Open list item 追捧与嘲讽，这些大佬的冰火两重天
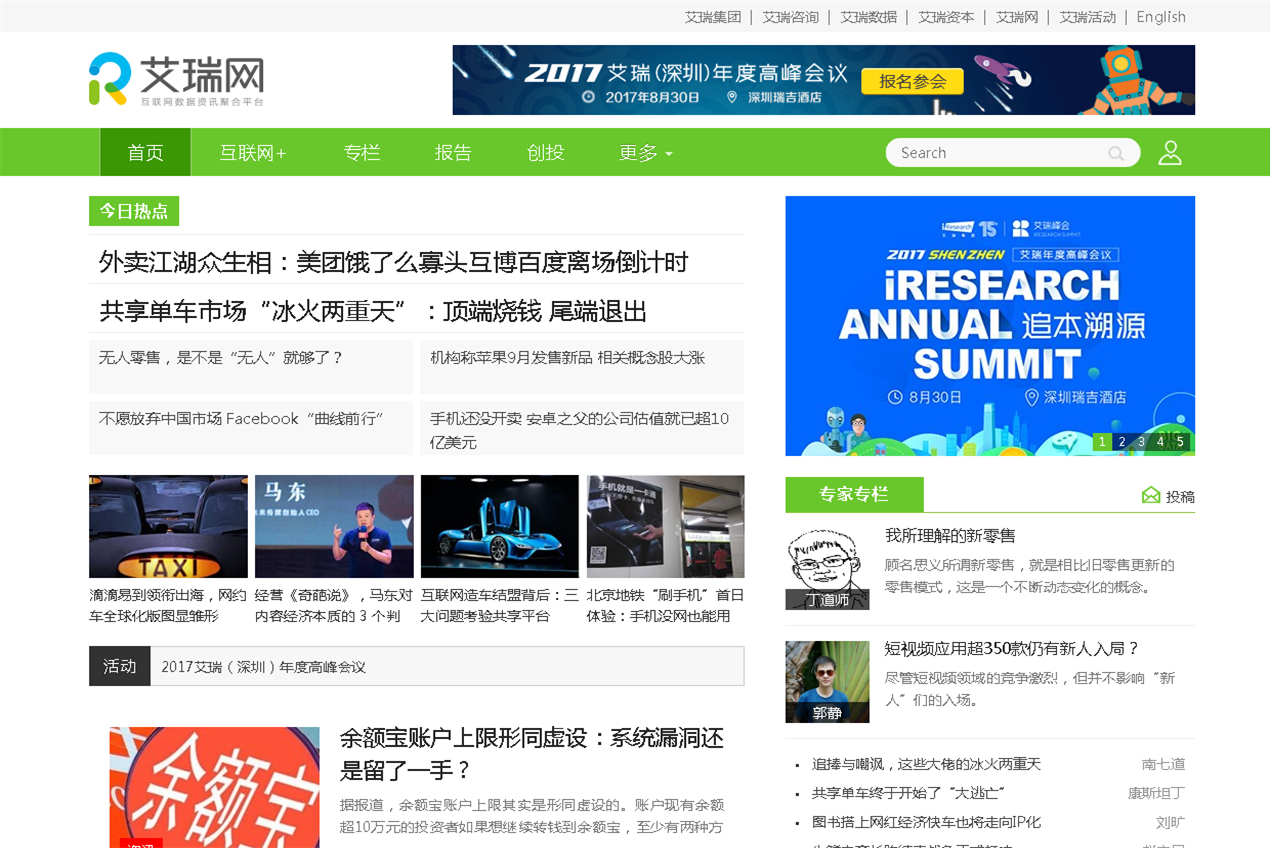Screen dimensions: 1270x848 click(x=926, y=764)
